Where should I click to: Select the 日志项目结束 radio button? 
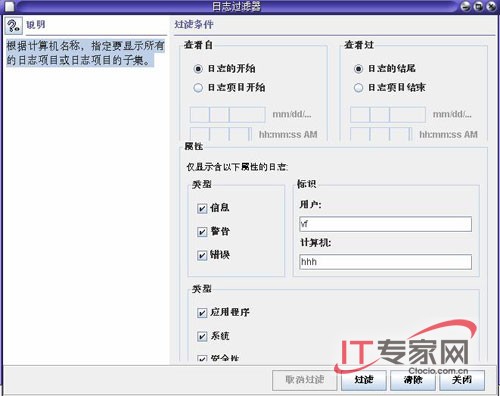click(x=358, y=88)
